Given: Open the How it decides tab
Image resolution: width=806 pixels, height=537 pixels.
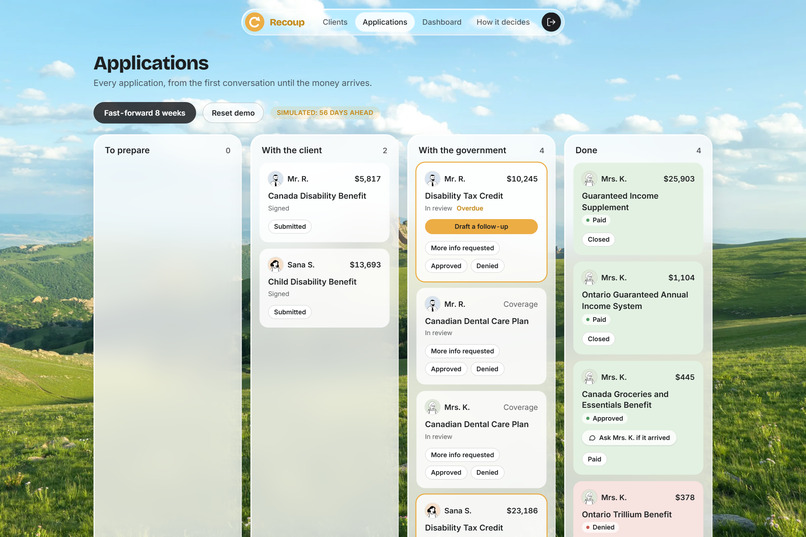Looking at the screenshot, I should [x=503, y=22].
